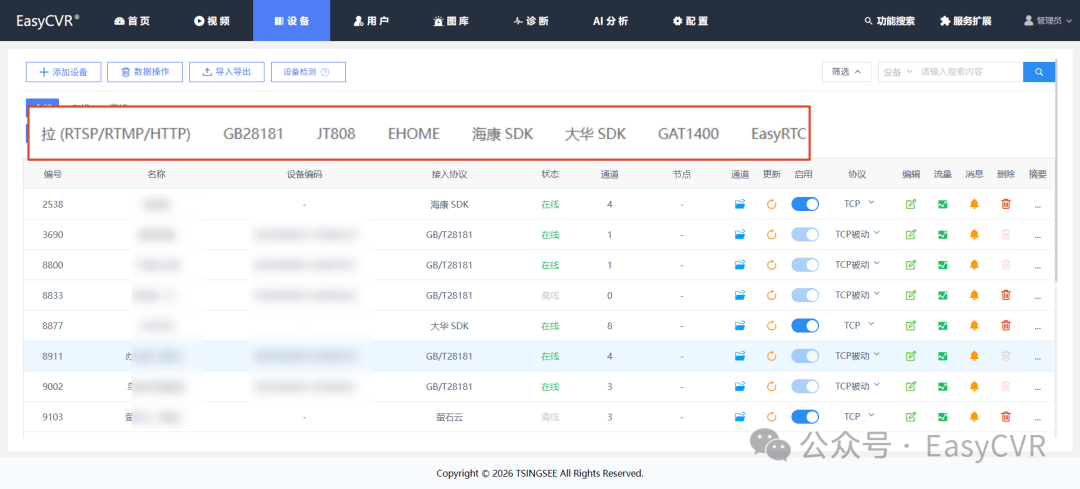The height and width of the screenshot is (489, 1080).
Task: Go to the 首页 home menu
Action: [x=132, y=21]
